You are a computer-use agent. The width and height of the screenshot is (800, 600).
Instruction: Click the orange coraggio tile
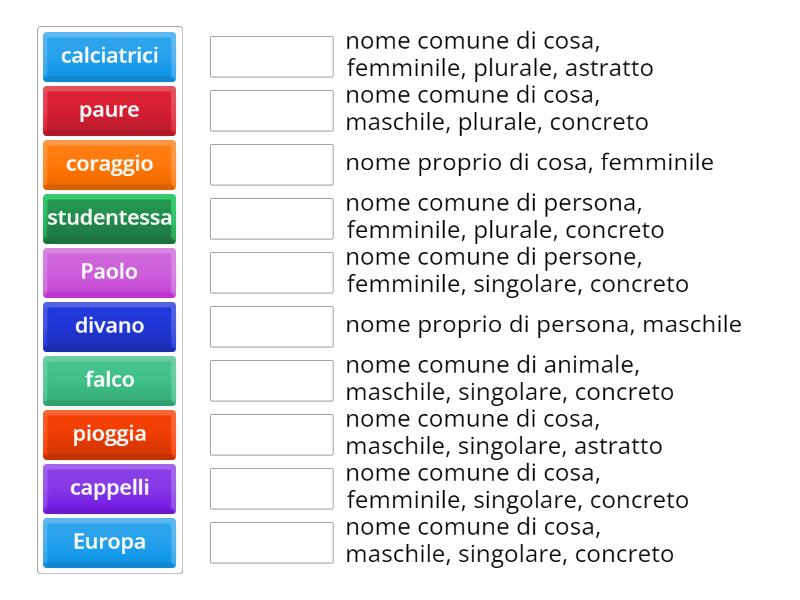point(108,165)
